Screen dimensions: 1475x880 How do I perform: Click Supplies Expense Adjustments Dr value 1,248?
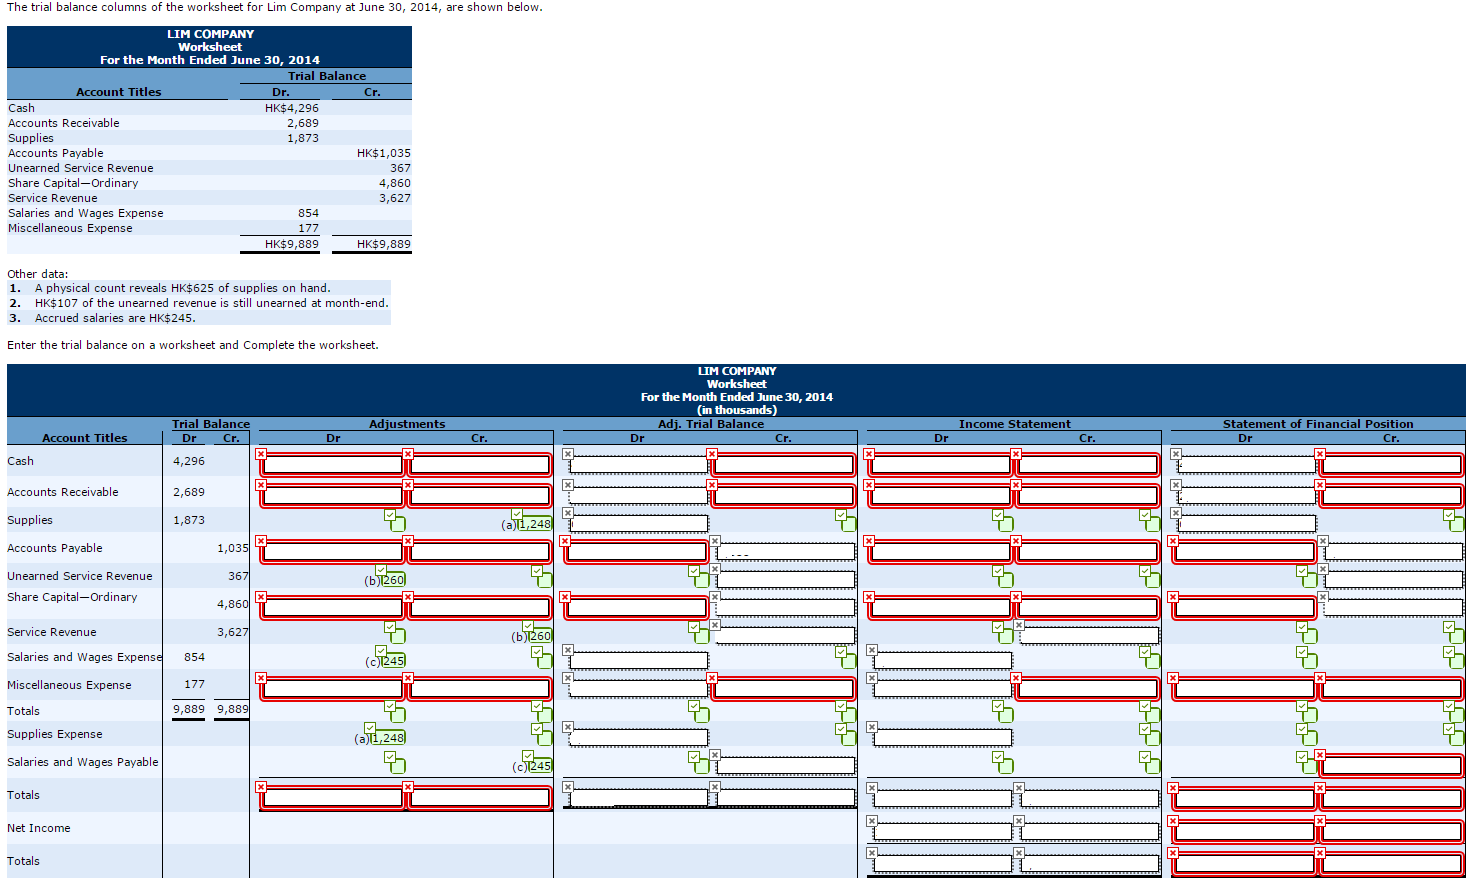(x=388, y=738)
